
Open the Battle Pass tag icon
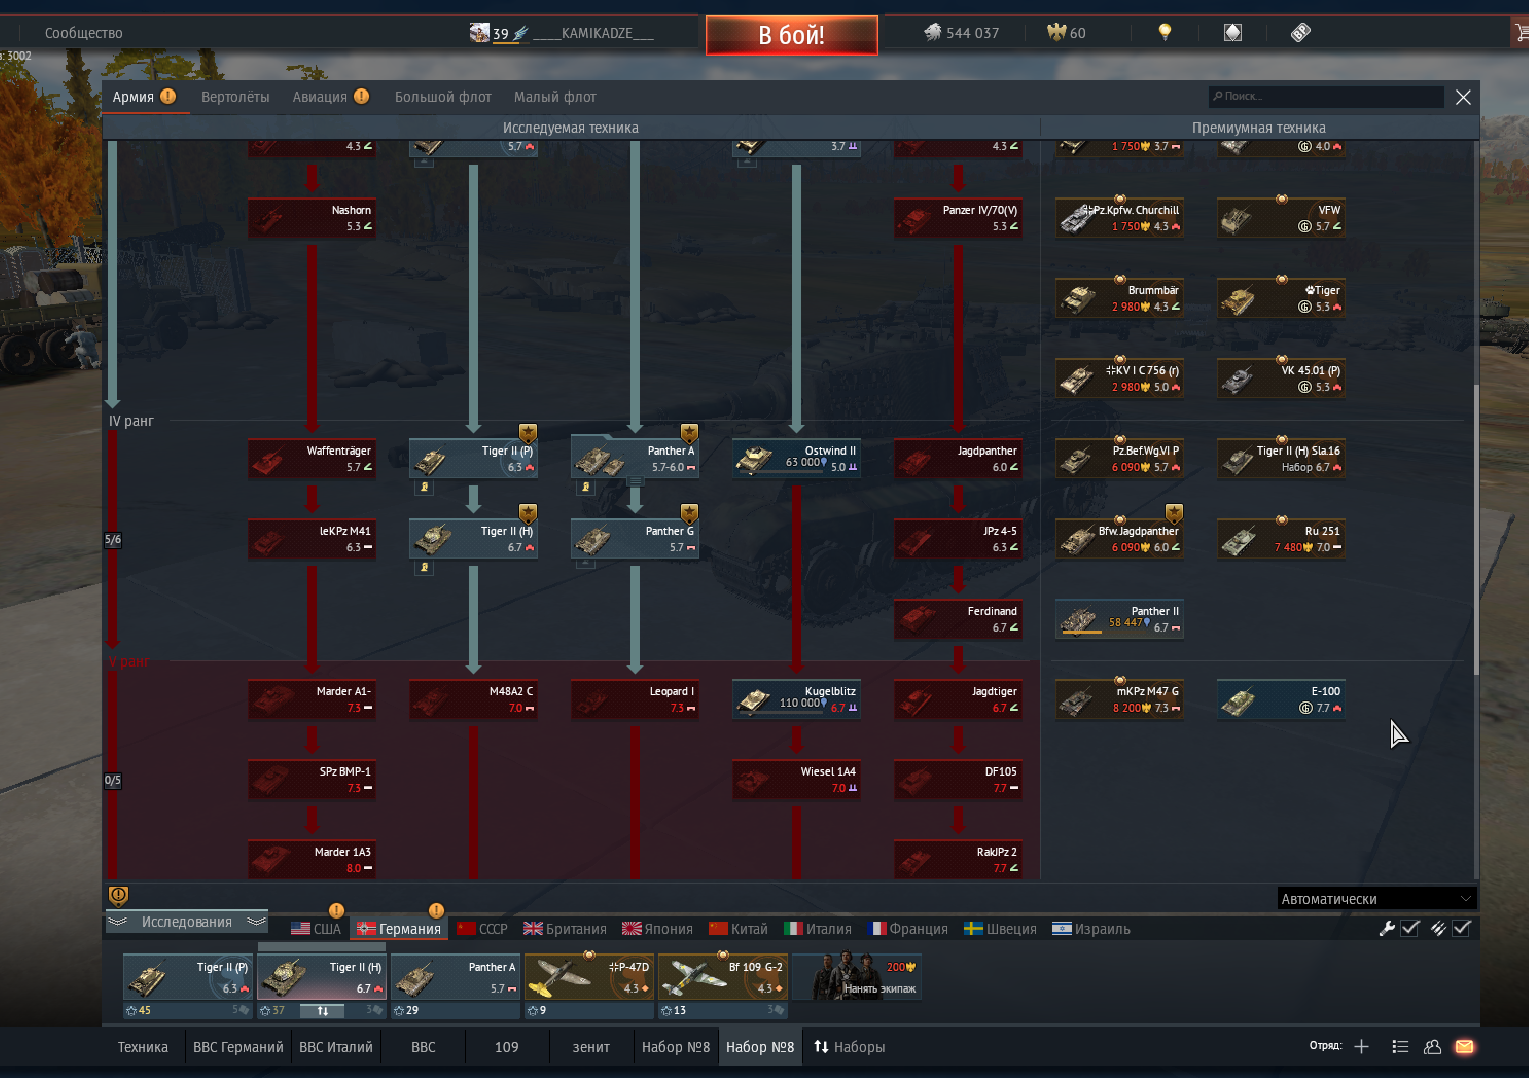click(x=1300, y=33)
